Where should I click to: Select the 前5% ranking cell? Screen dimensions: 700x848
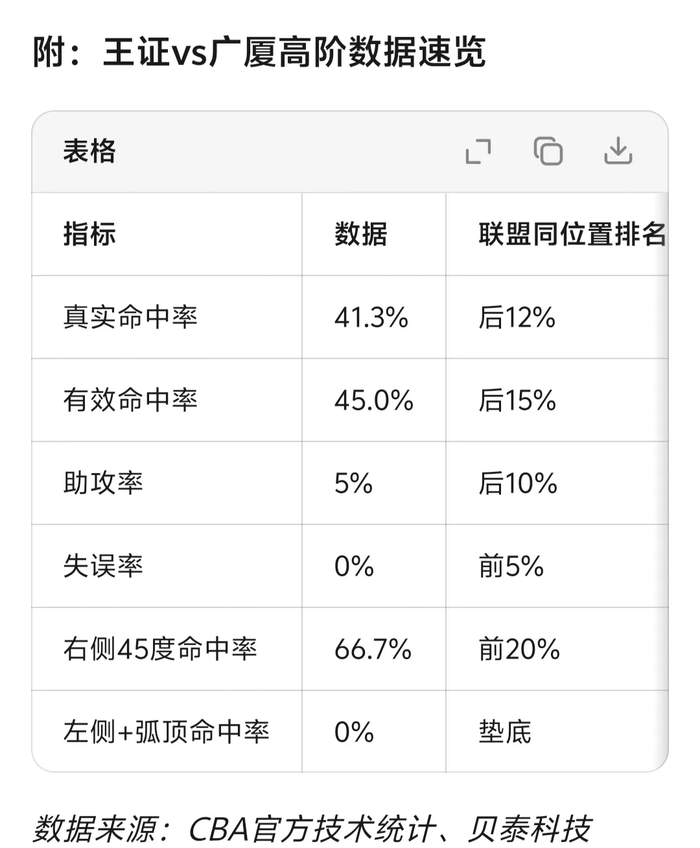pyautogui.click(x=511, y=566)
